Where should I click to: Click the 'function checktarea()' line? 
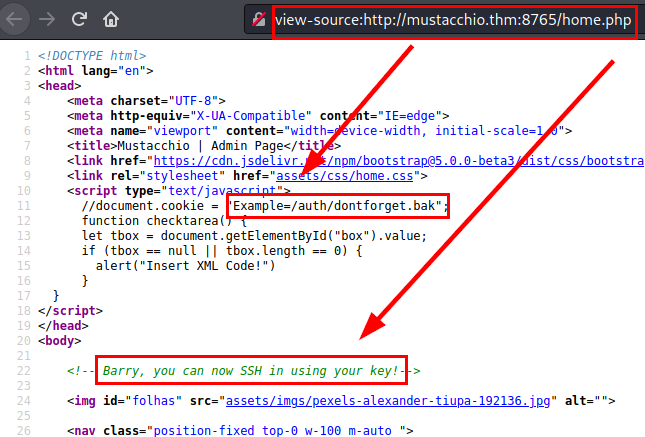(x=164, y=221)
